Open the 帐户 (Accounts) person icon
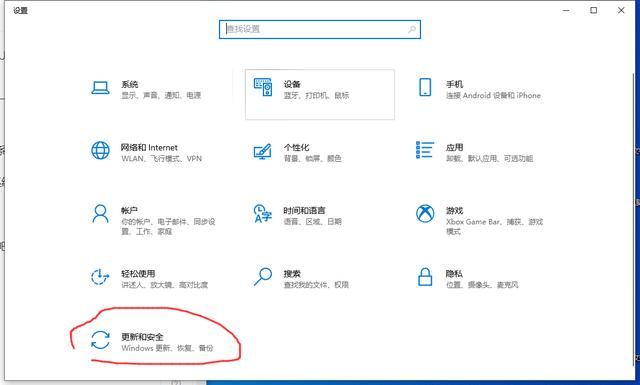Screen dimensions: 640x385 click(100, 214)
